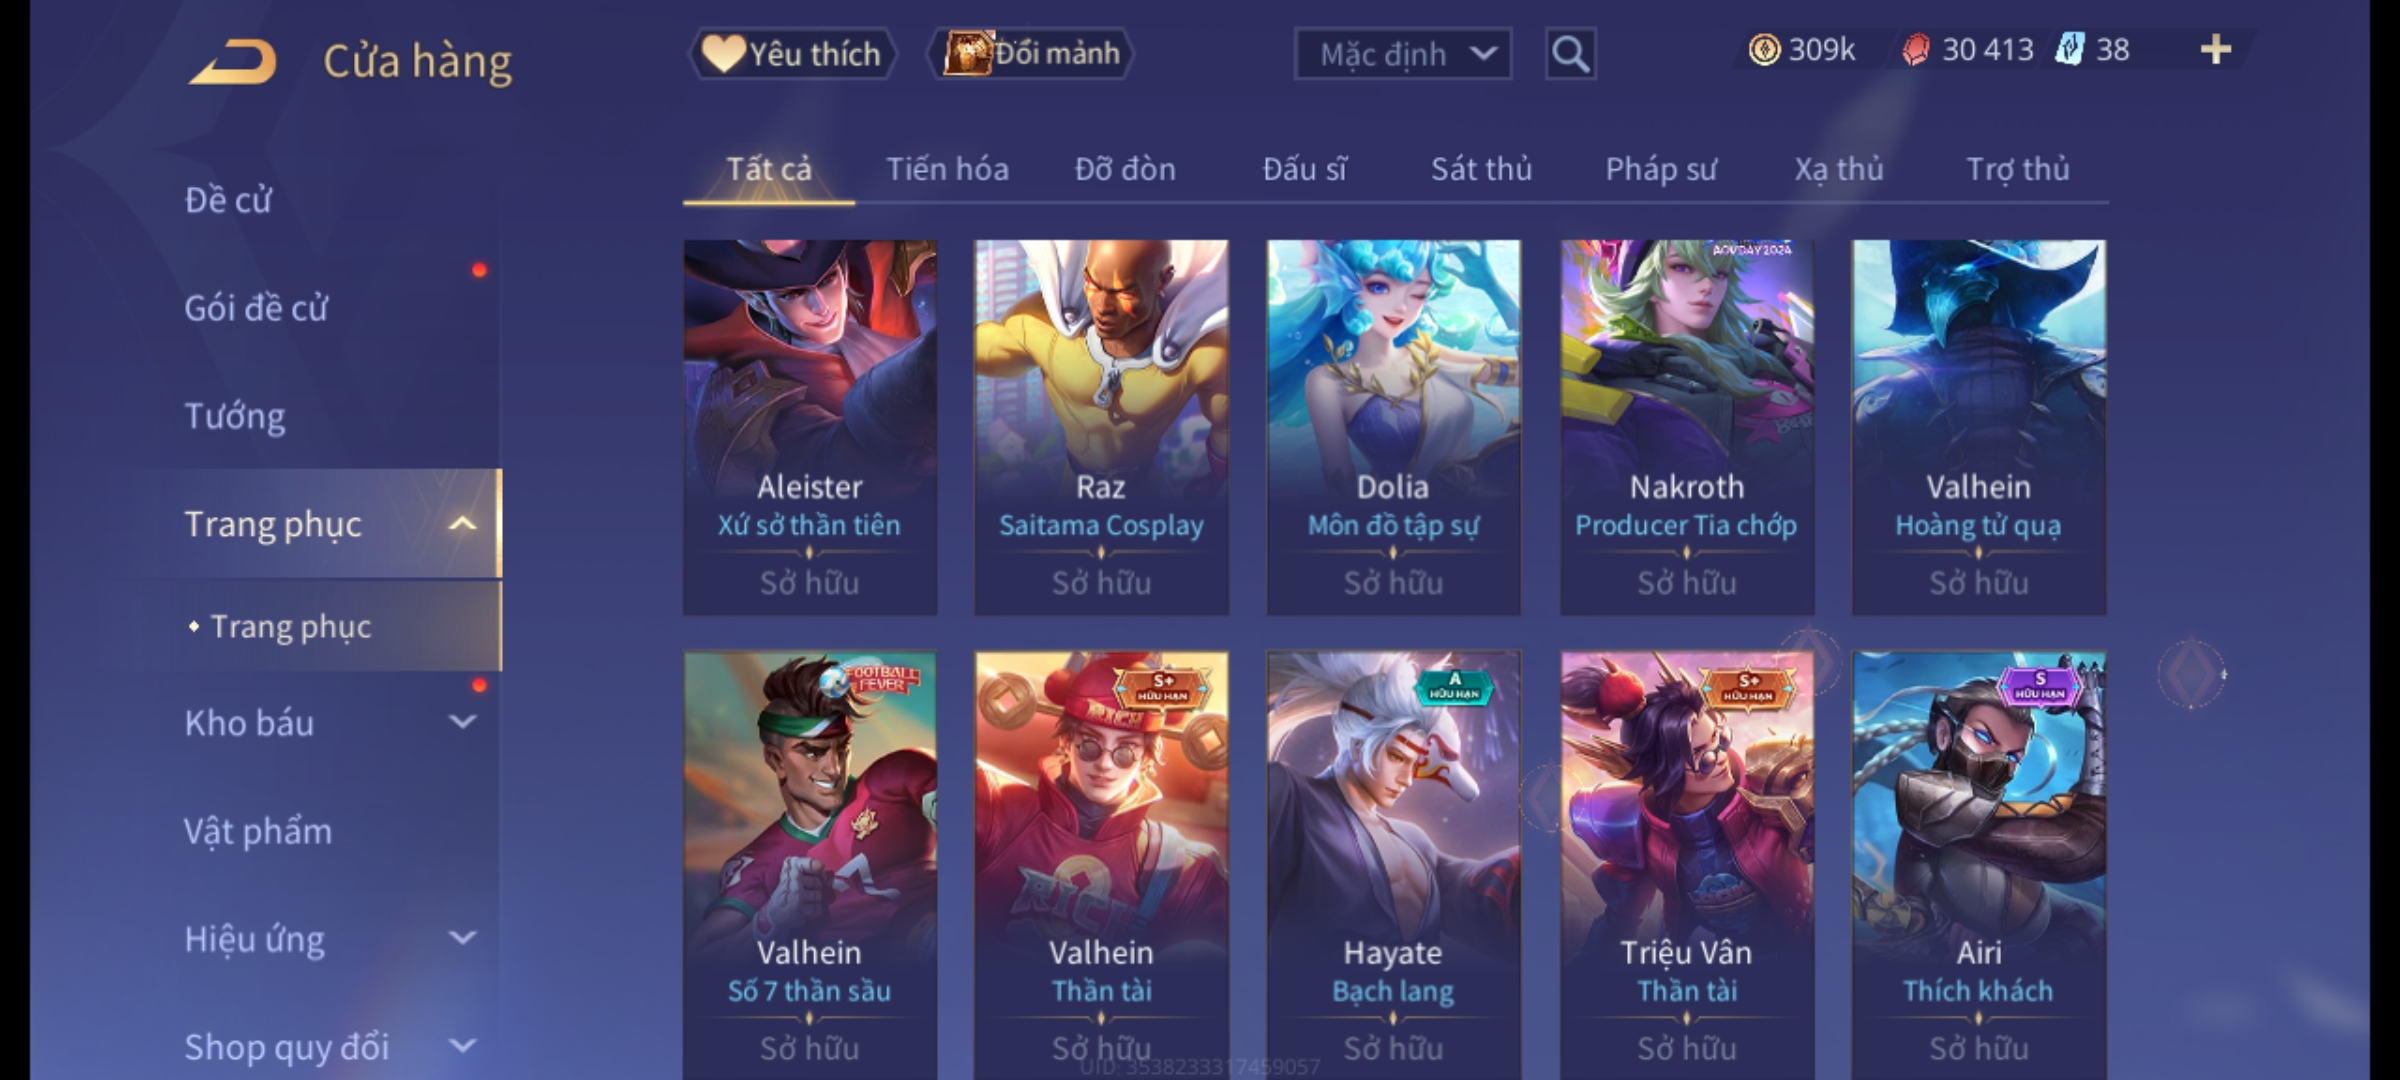Select Airi Thích khách skin card
Screen dimensions: 2400x1080
(x=1978, y=866)
